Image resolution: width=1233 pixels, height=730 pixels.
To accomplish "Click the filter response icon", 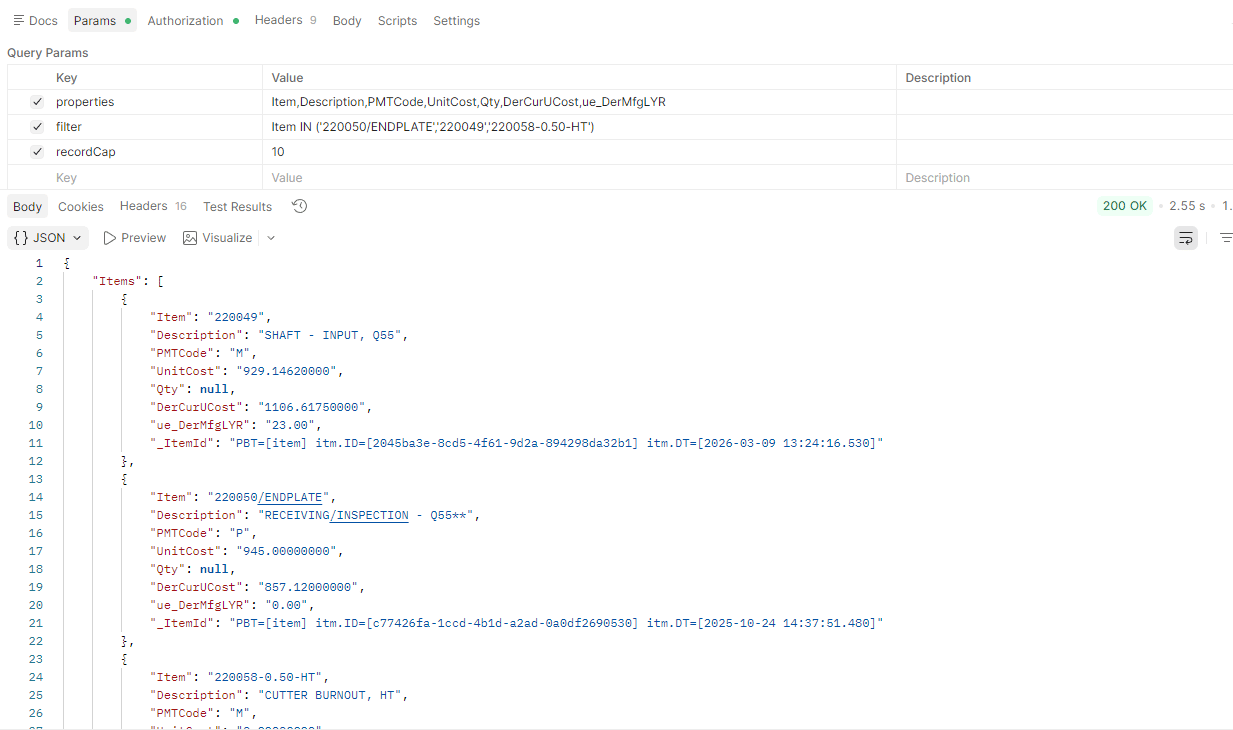I will [1226, 238].
